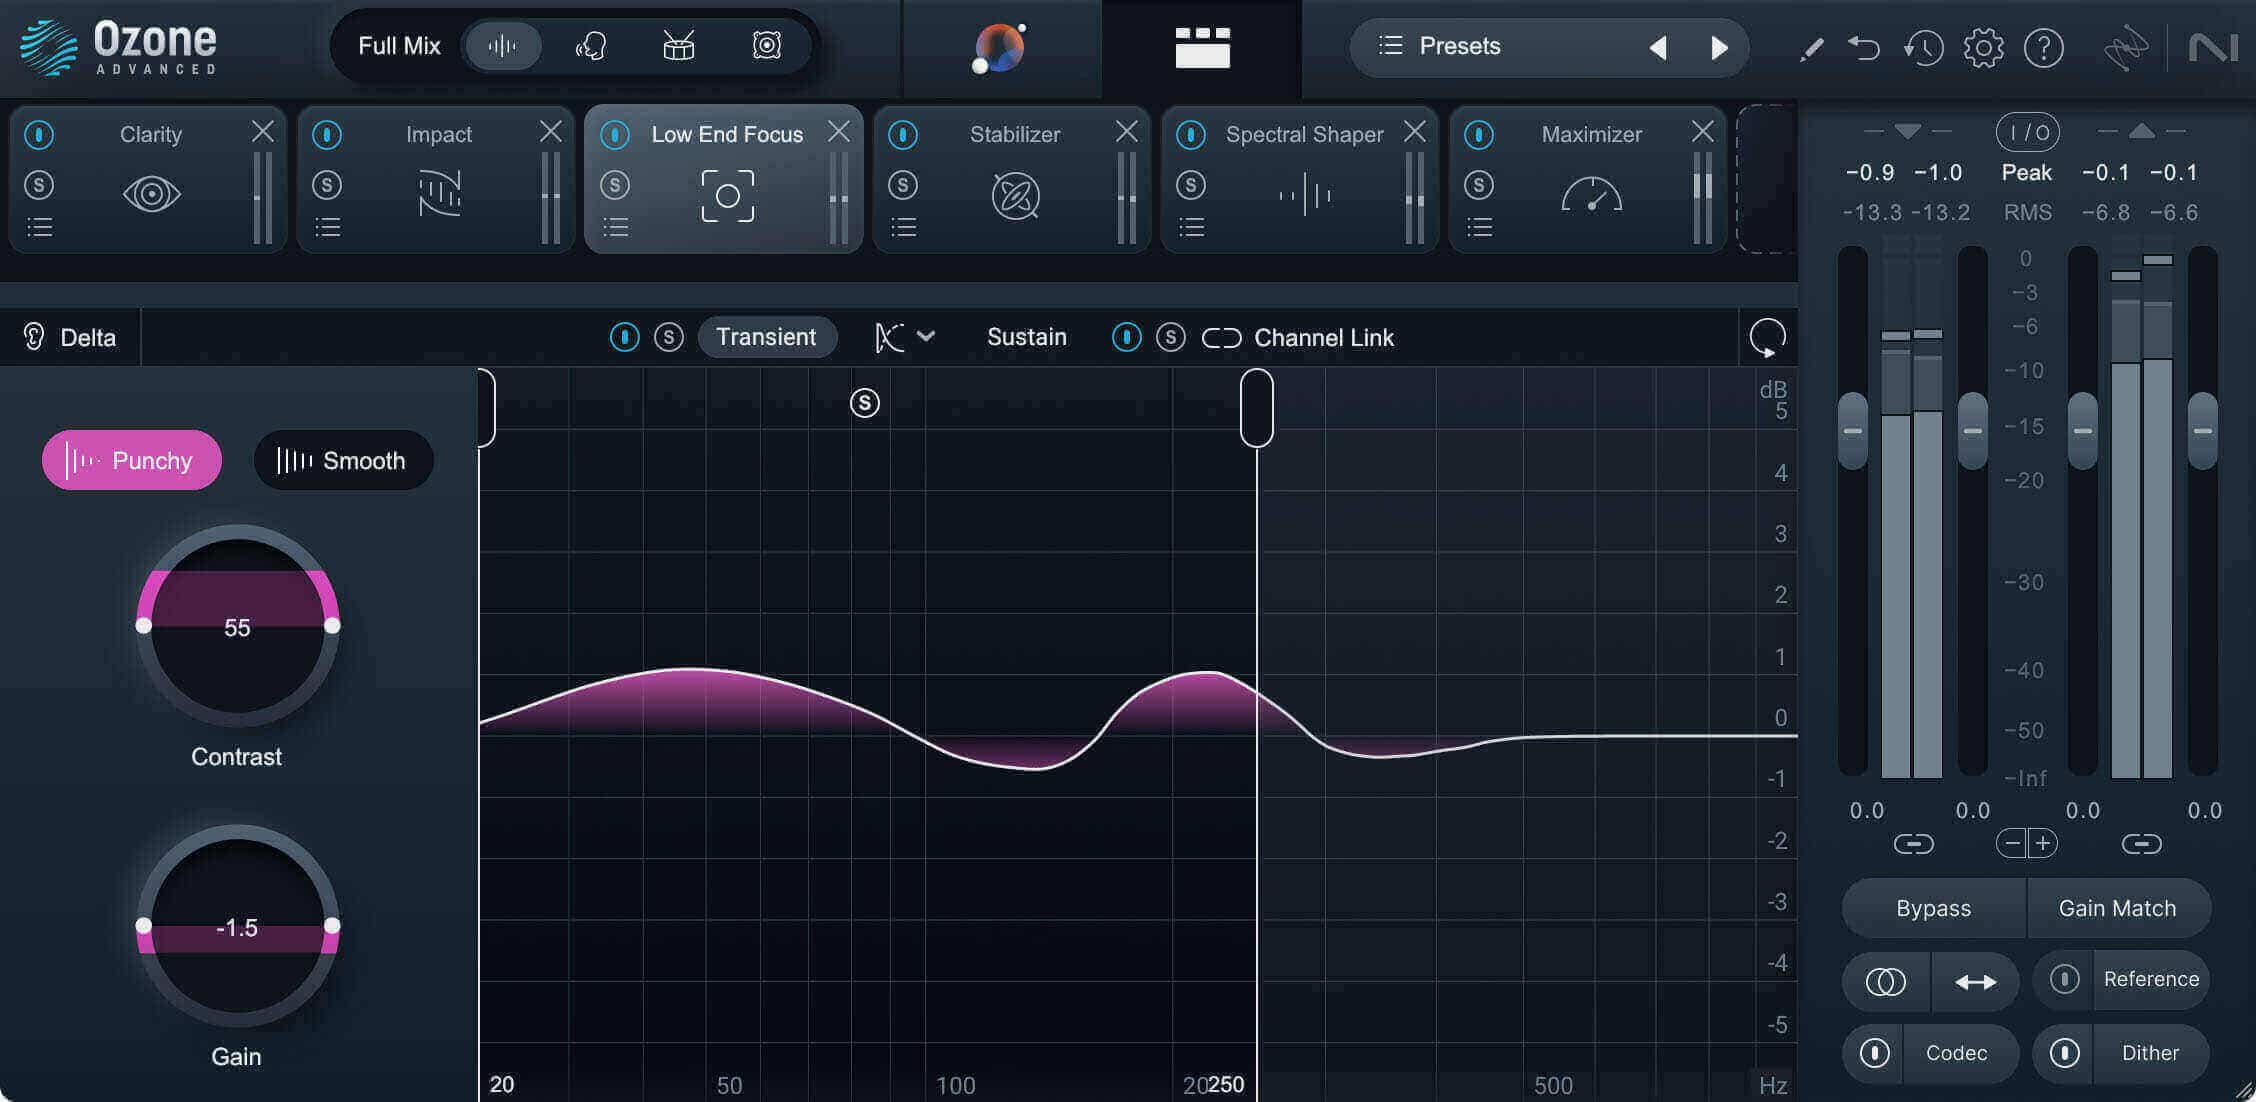Viewport: 2256px width, 1102px height.
Task: Open Clarity module eye icon
Action: tap(151, 194)
